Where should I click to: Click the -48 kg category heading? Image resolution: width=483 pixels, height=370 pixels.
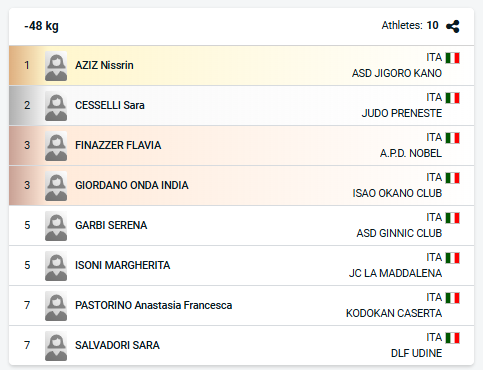[x=41, y=26]
